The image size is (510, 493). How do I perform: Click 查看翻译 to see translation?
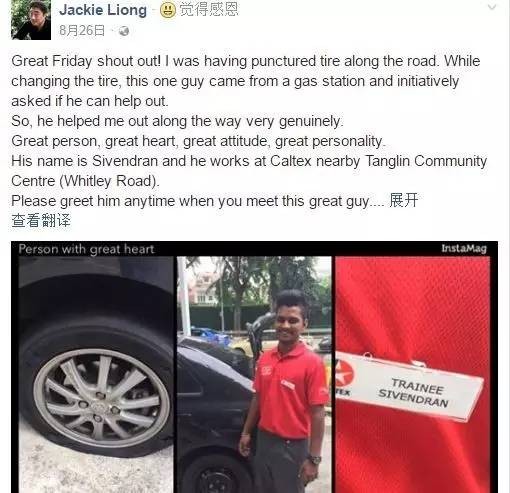tap(41, 220)
